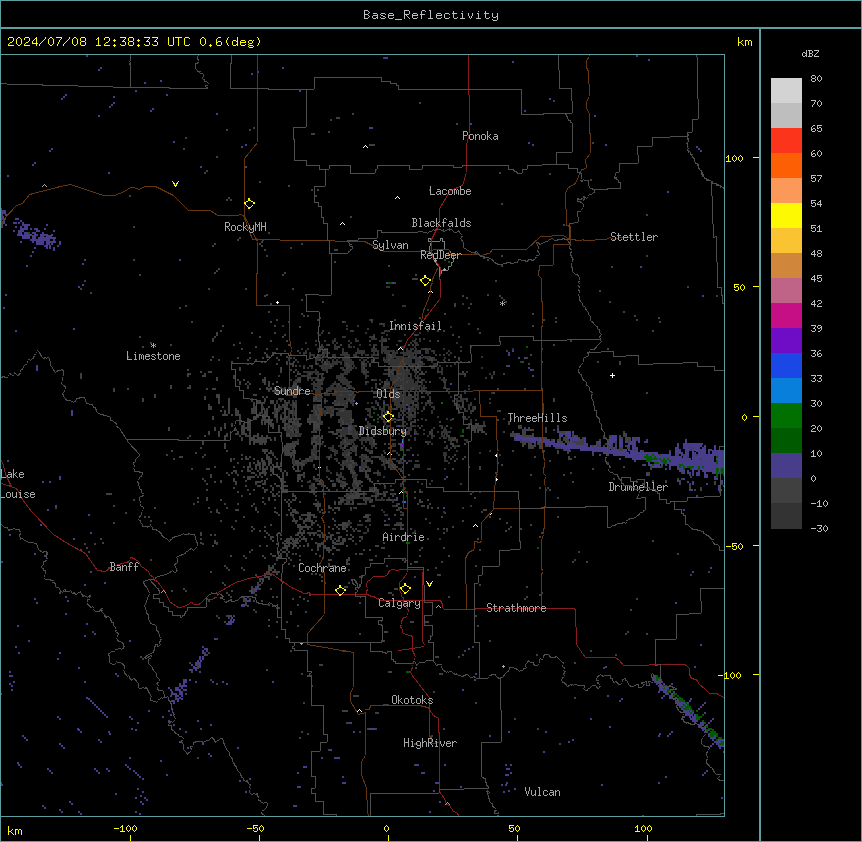The height and width of the screenshot is (842, 862).
Task: Click the -30 value in the dBZ legend
Action: [819, 528]
